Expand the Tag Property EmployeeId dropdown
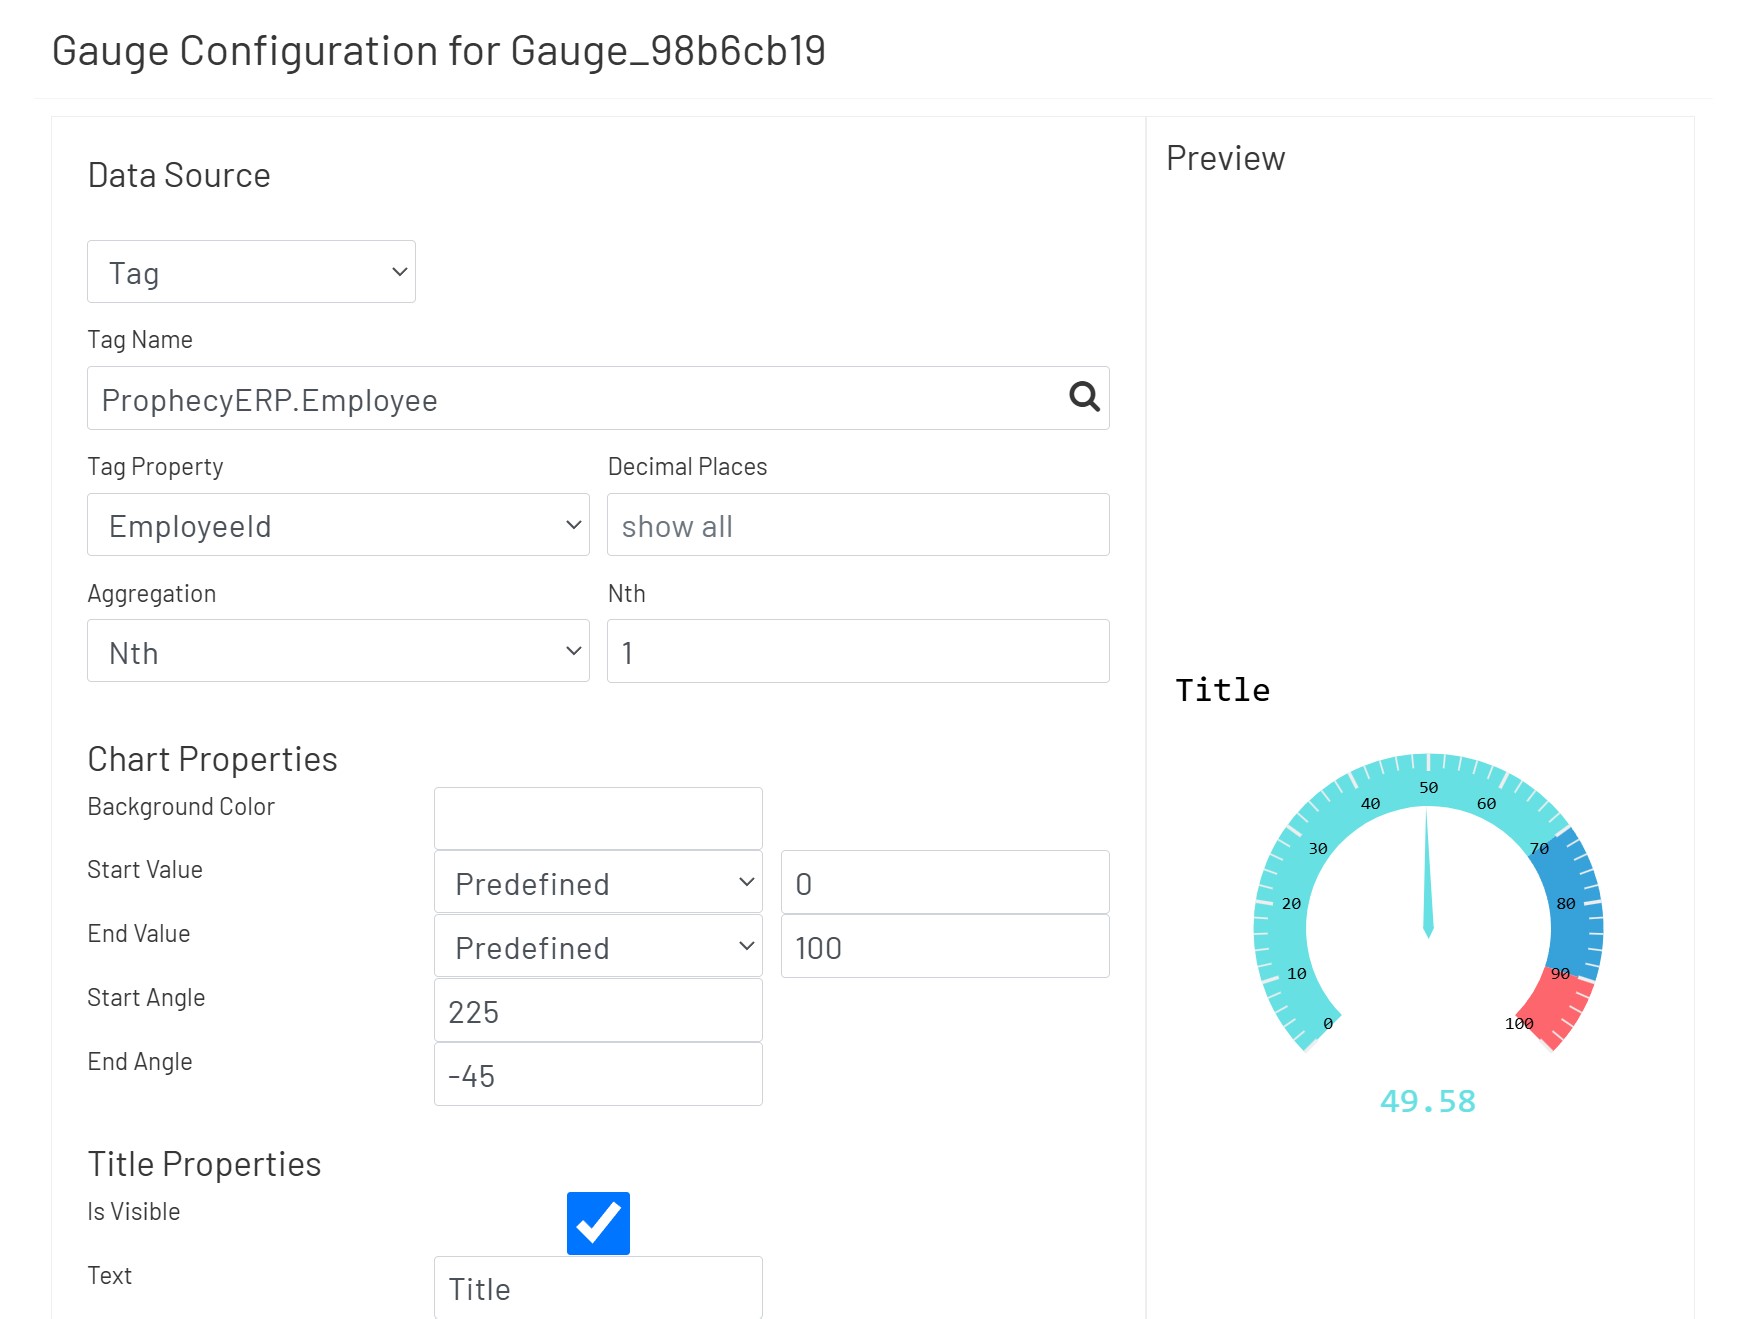Image resolution: width=1737 pixels, height=1319 pixels. click(338, 525)
